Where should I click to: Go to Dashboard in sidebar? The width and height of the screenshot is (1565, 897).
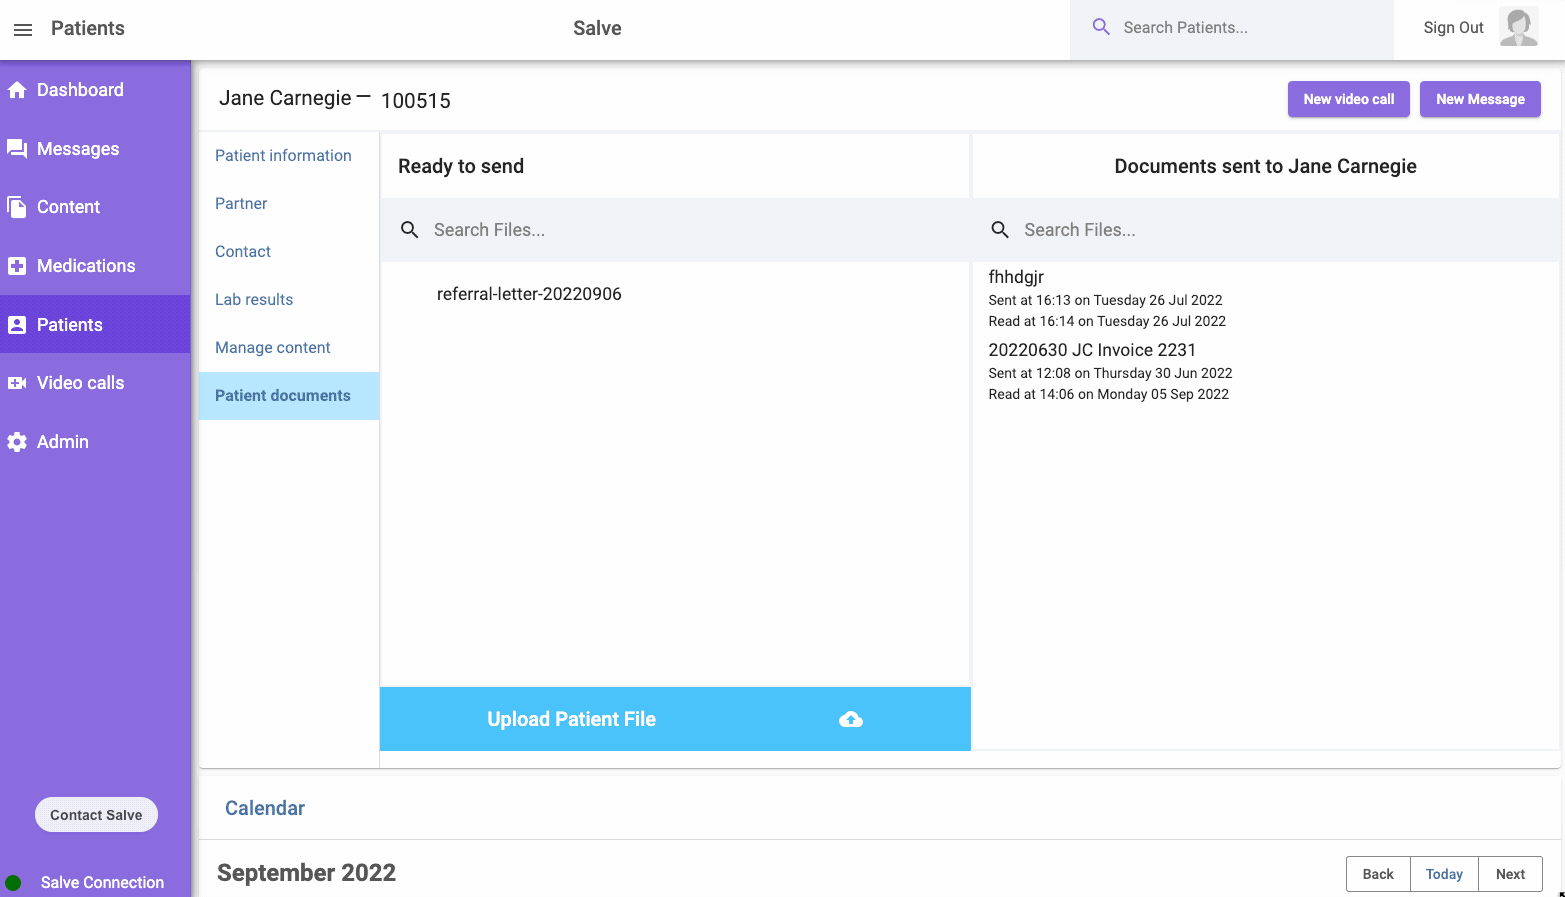click(95, 90)
